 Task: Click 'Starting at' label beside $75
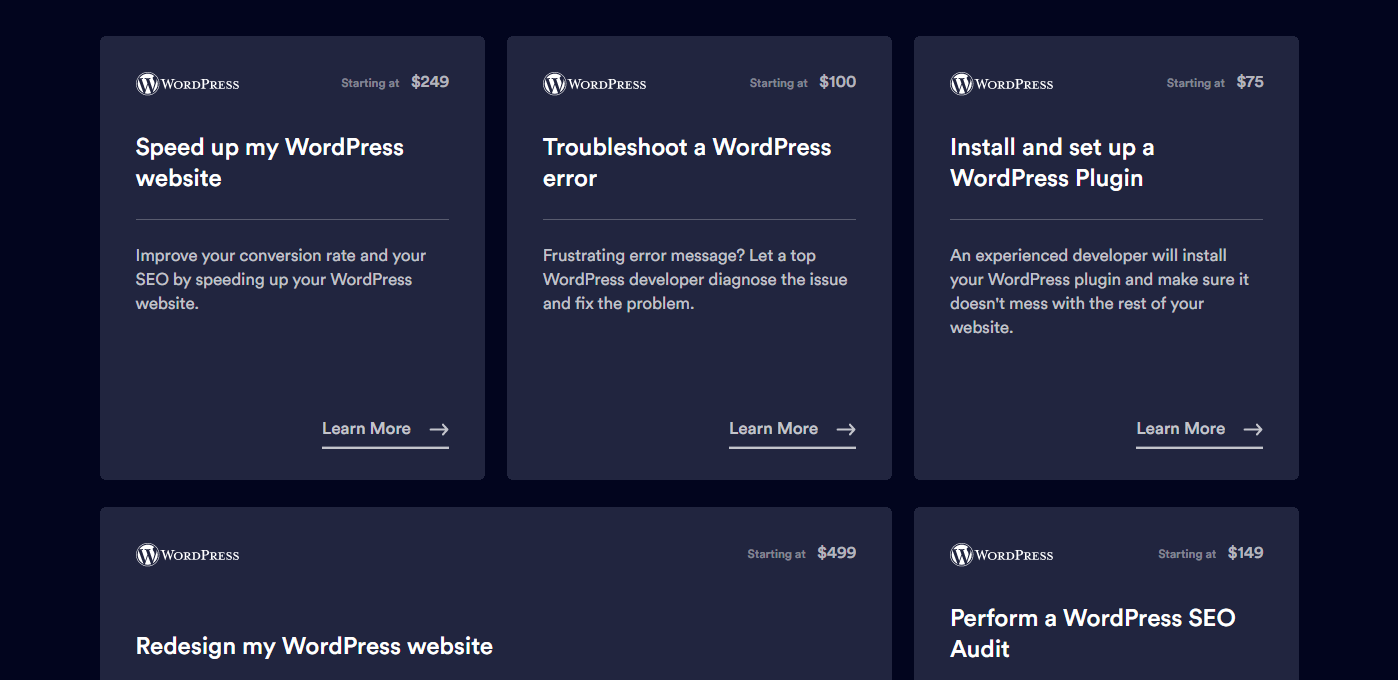pyautogui.click(x=1196, y=83)
